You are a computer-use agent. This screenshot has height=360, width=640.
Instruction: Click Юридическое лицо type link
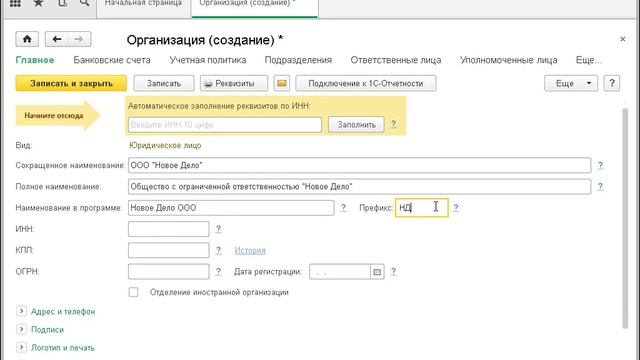tap(165, 145)
